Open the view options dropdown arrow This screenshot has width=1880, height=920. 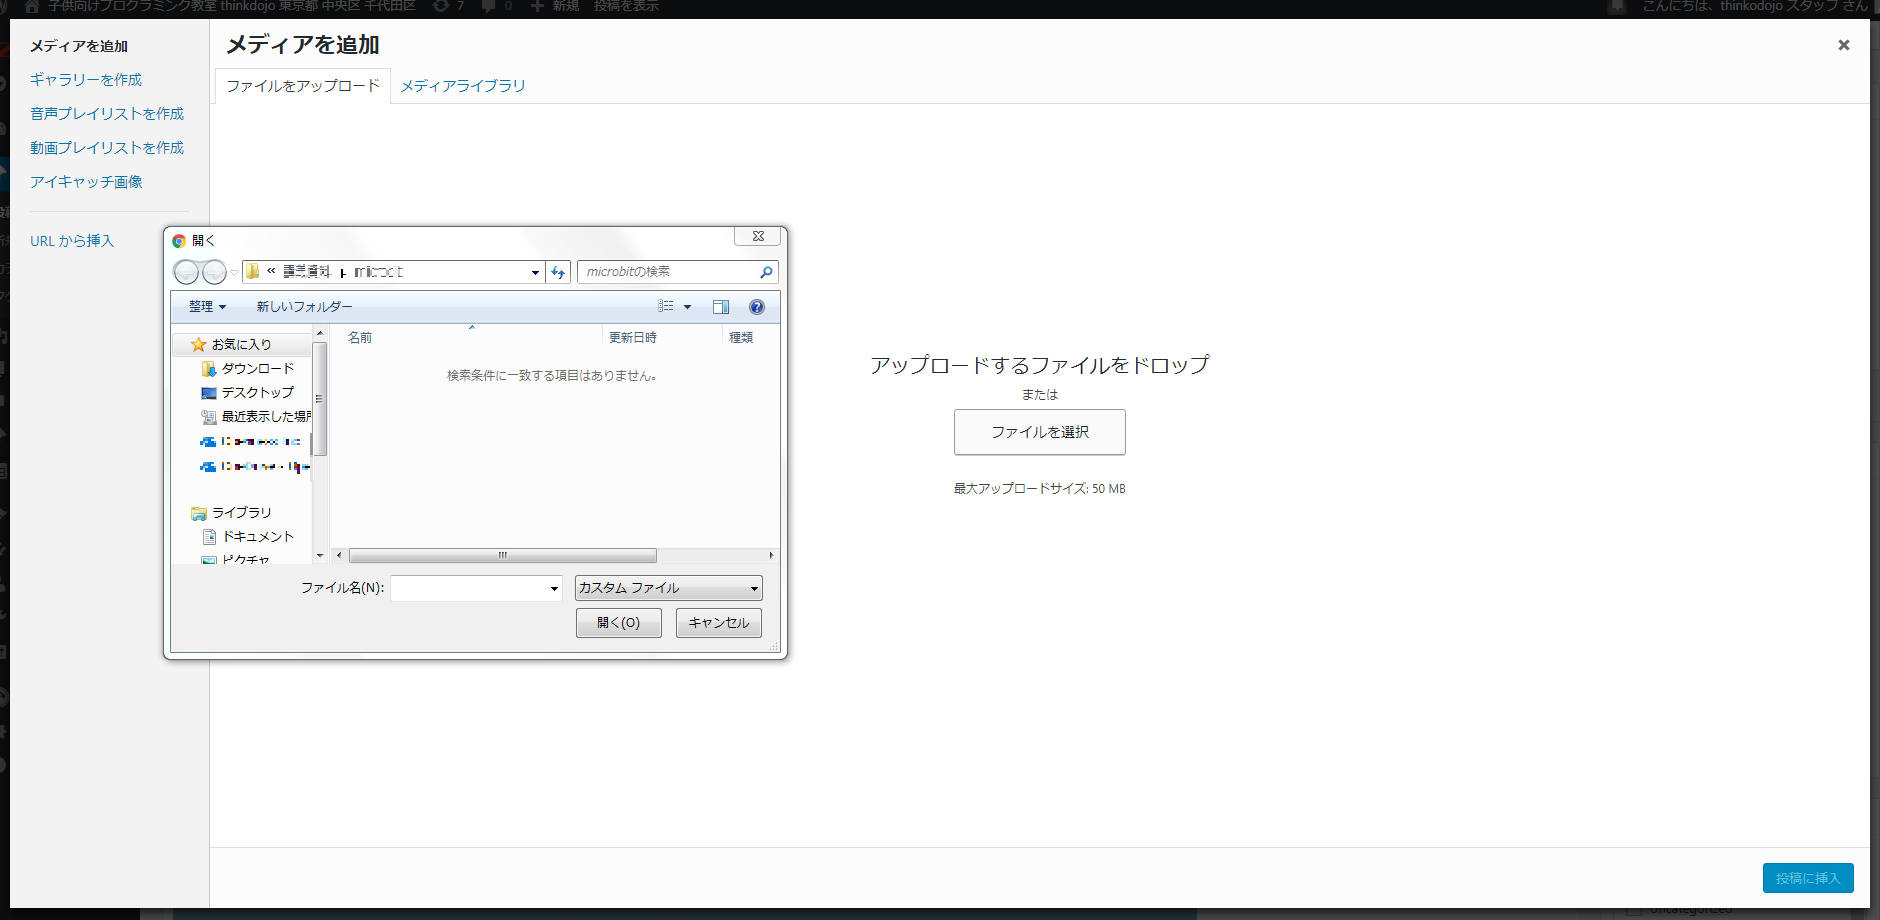pyautogui.click(x=687, y=307)
